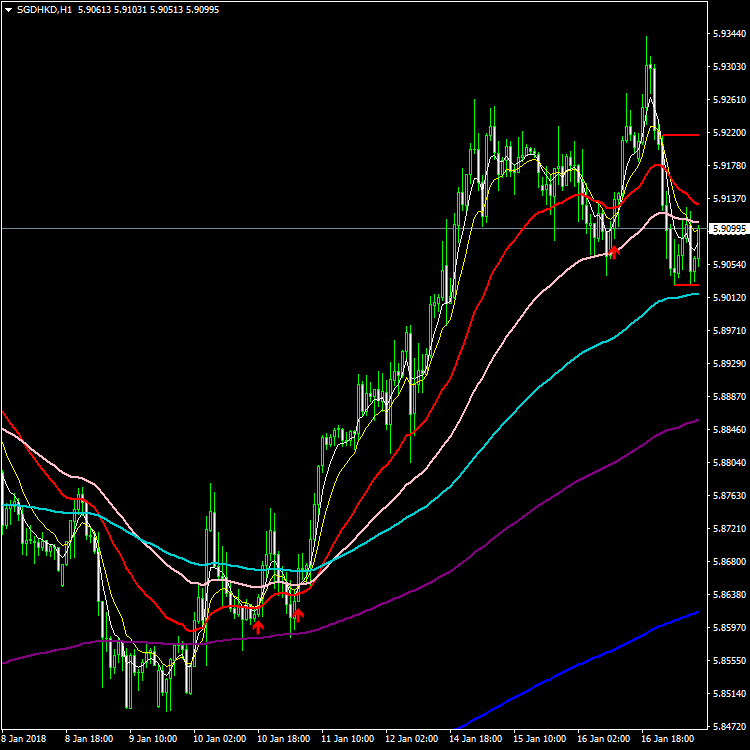Click the high price value 5.91031
The image size is (750, 750).
[130, 10]
